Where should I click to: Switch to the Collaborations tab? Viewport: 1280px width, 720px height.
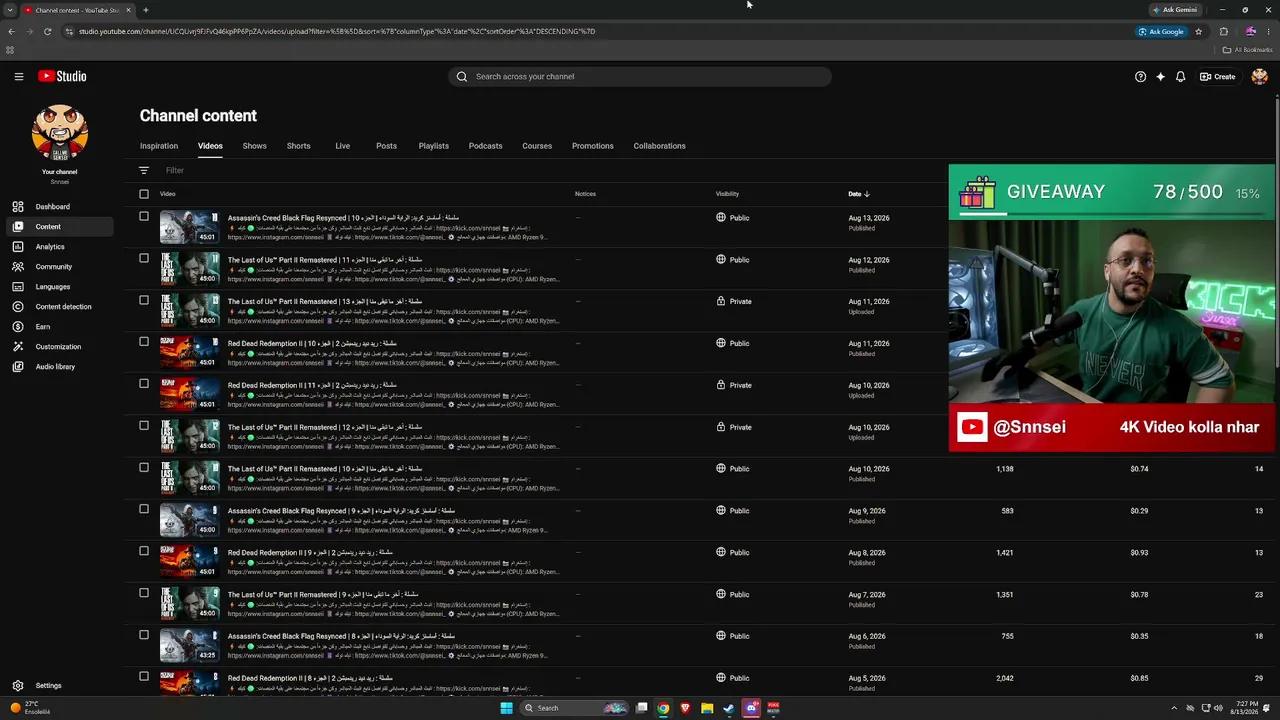(660, 146)
